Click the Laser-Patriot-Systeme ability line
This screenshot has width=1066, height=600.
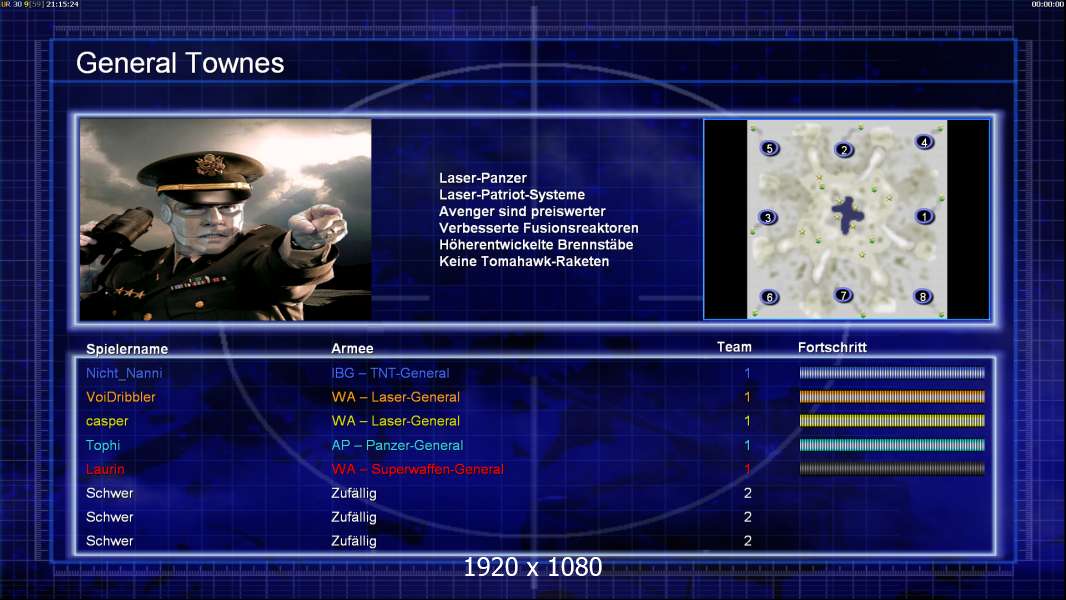click(x=512, y=194)
